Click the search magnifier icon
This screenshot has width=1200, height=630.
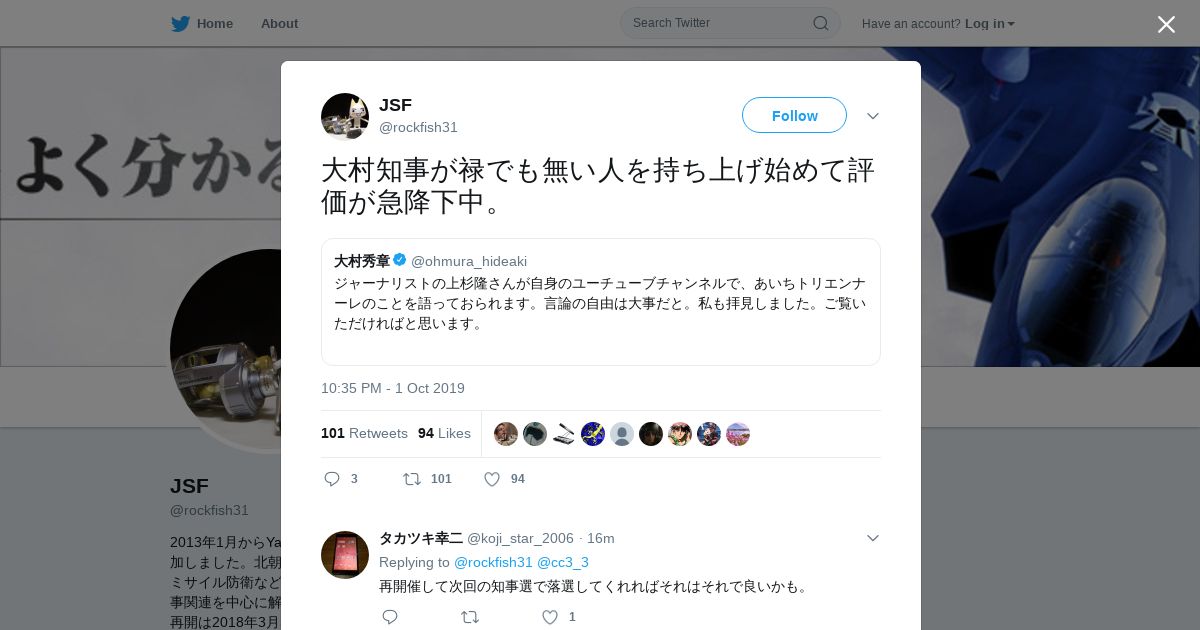click(x=820, y=23)
